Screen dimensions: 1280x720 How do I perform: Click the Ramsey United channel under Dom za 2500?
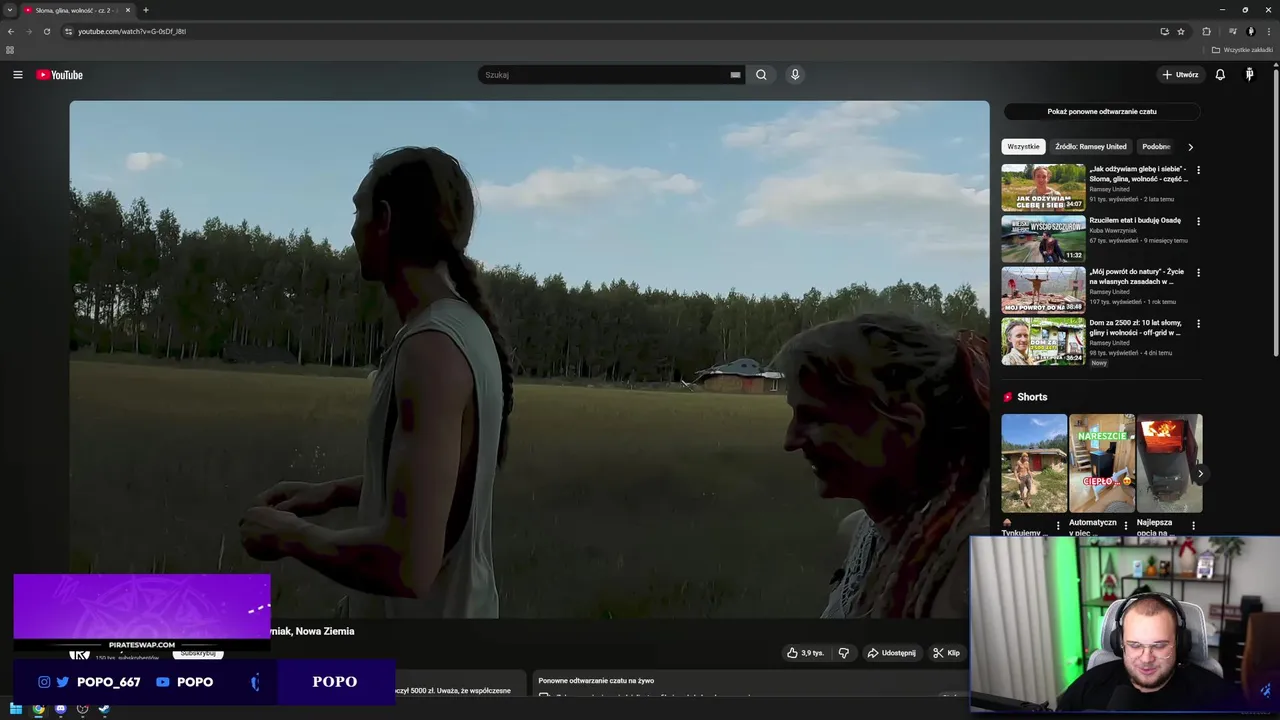pyautogui.click(x=1110, y=343)
